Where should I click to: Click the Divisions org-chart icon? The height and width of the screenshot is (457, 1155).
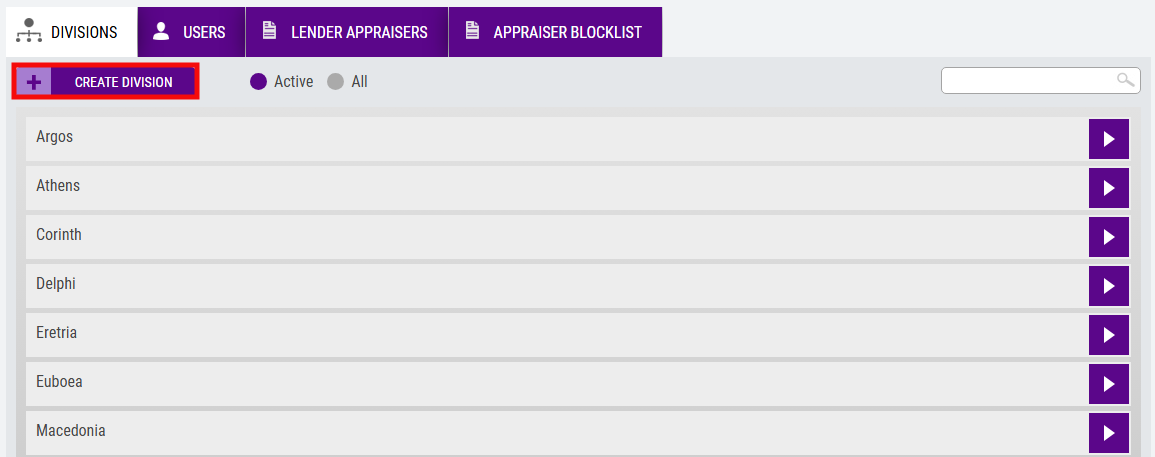pos(29,32)
